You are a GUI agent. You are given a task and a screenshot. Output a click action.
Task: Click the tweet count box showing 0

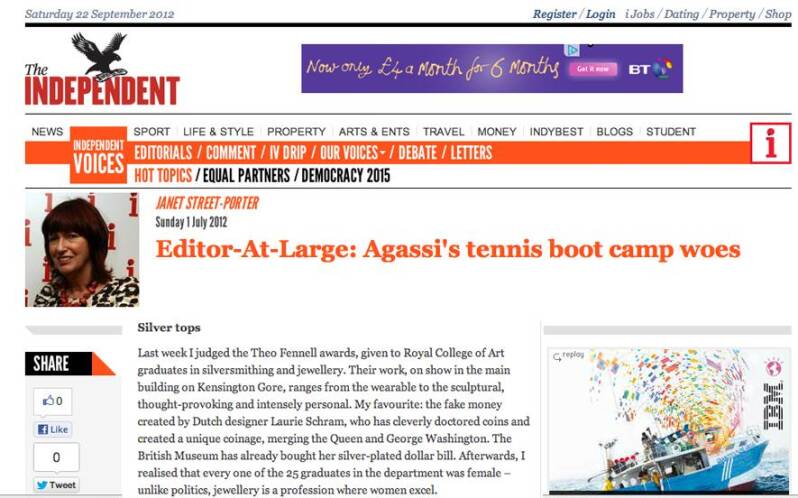(x=56, y=457)
